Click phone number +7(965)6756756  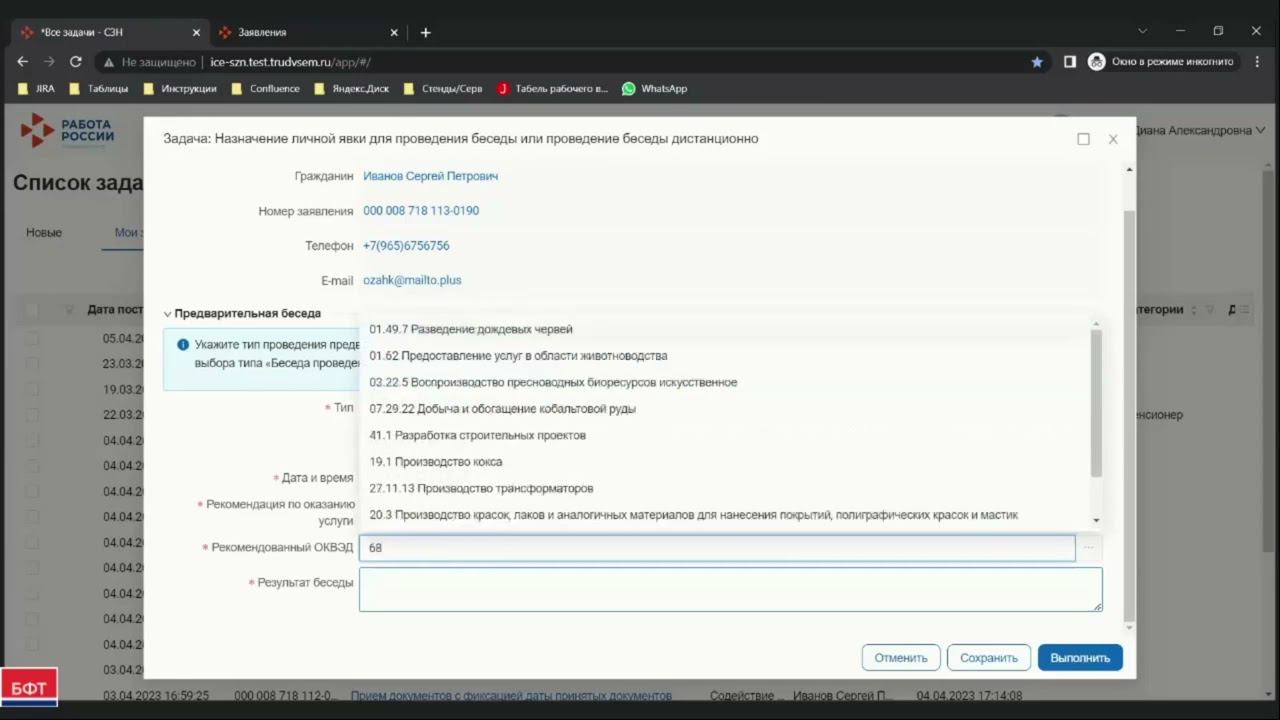tap(406, 246)
